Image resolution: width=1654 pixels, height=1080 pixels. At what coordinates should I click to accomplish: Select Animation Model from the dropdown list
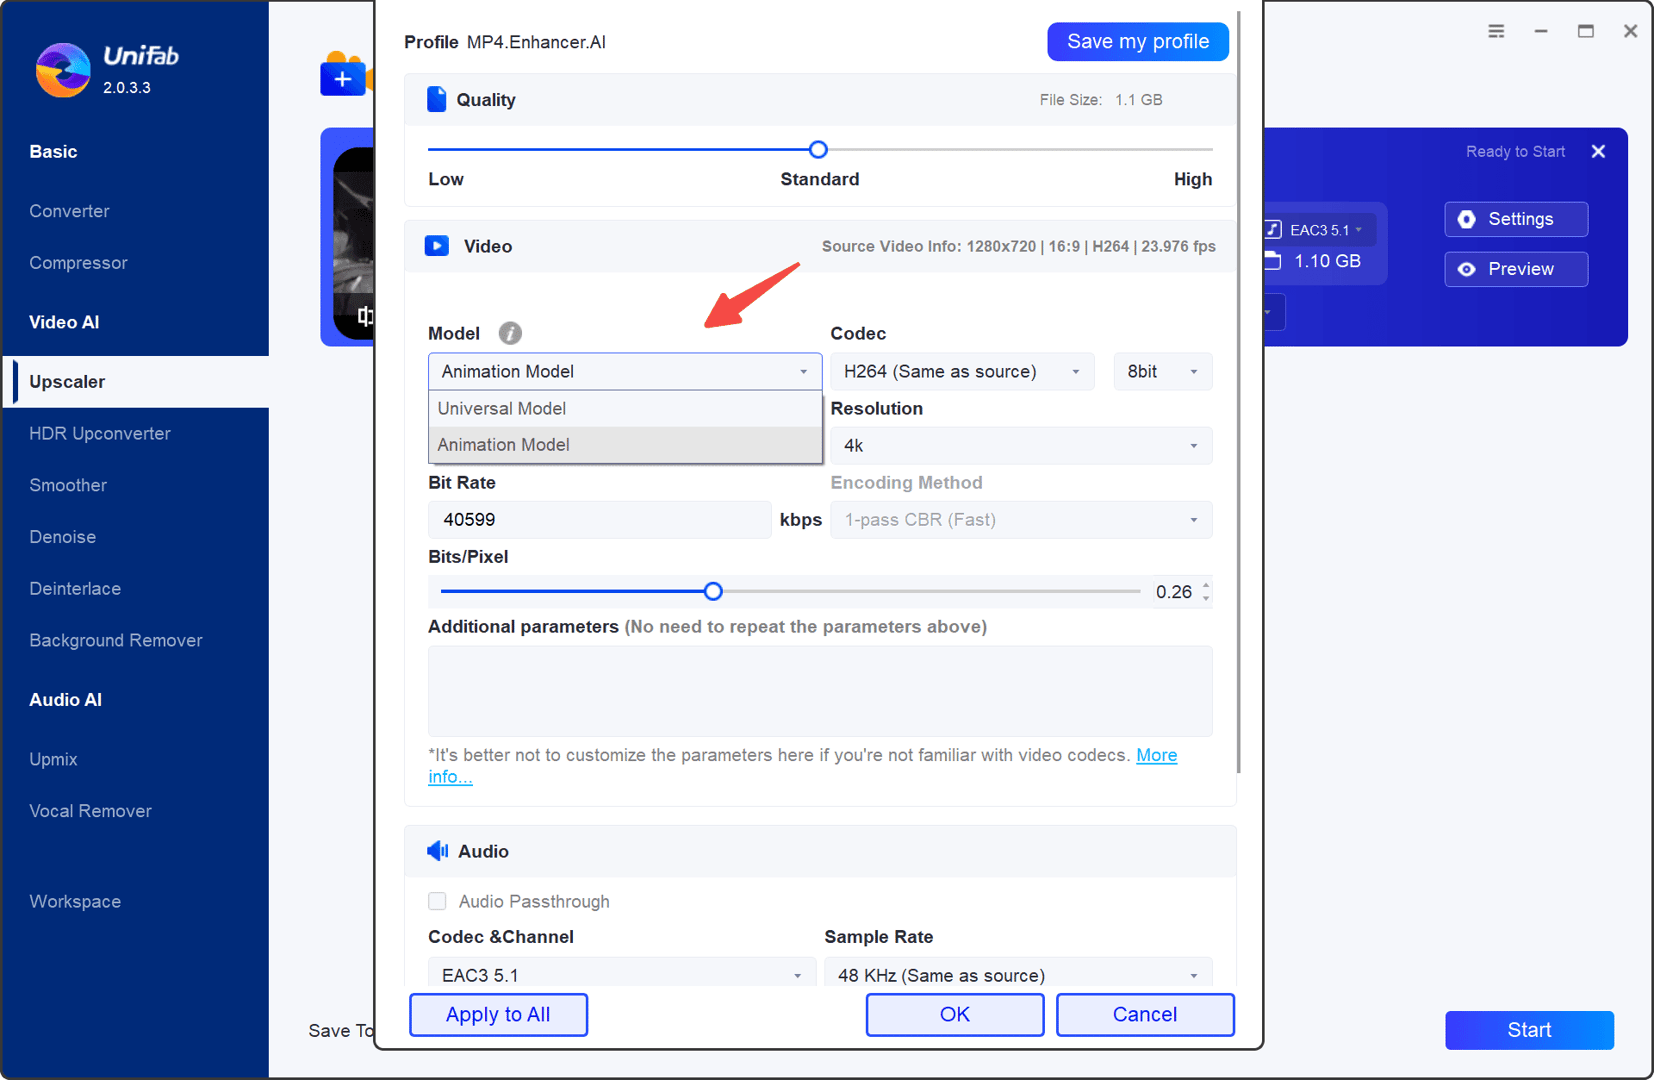coord(625,444)
